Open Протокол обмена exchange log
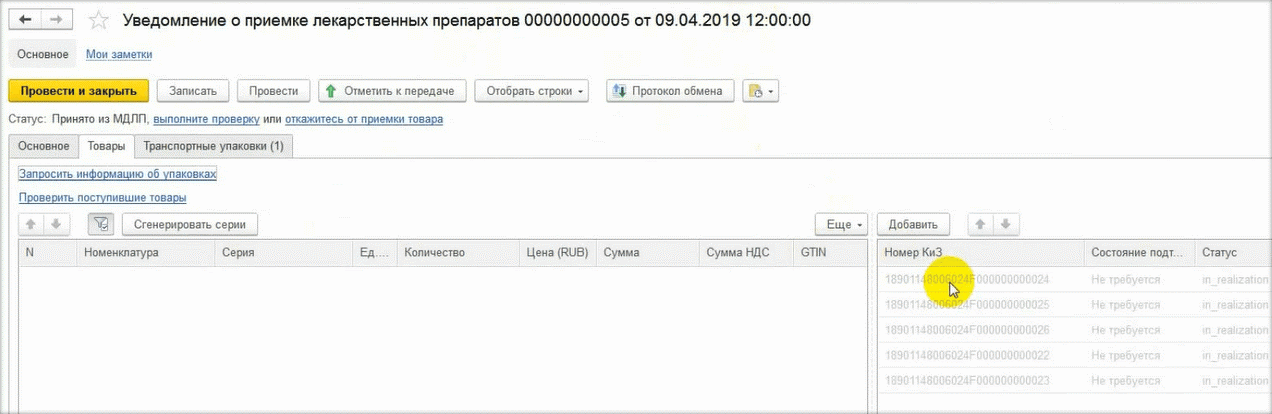This screenshot has height=414, width=1272. pyautogui.click(x=670, y=91)
